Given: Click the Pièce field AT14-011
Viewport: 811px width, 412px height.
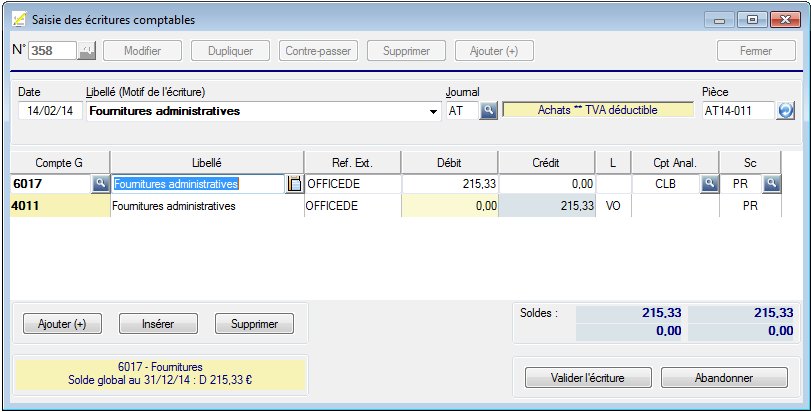Looking at the screenshot, I should (739, 111).
